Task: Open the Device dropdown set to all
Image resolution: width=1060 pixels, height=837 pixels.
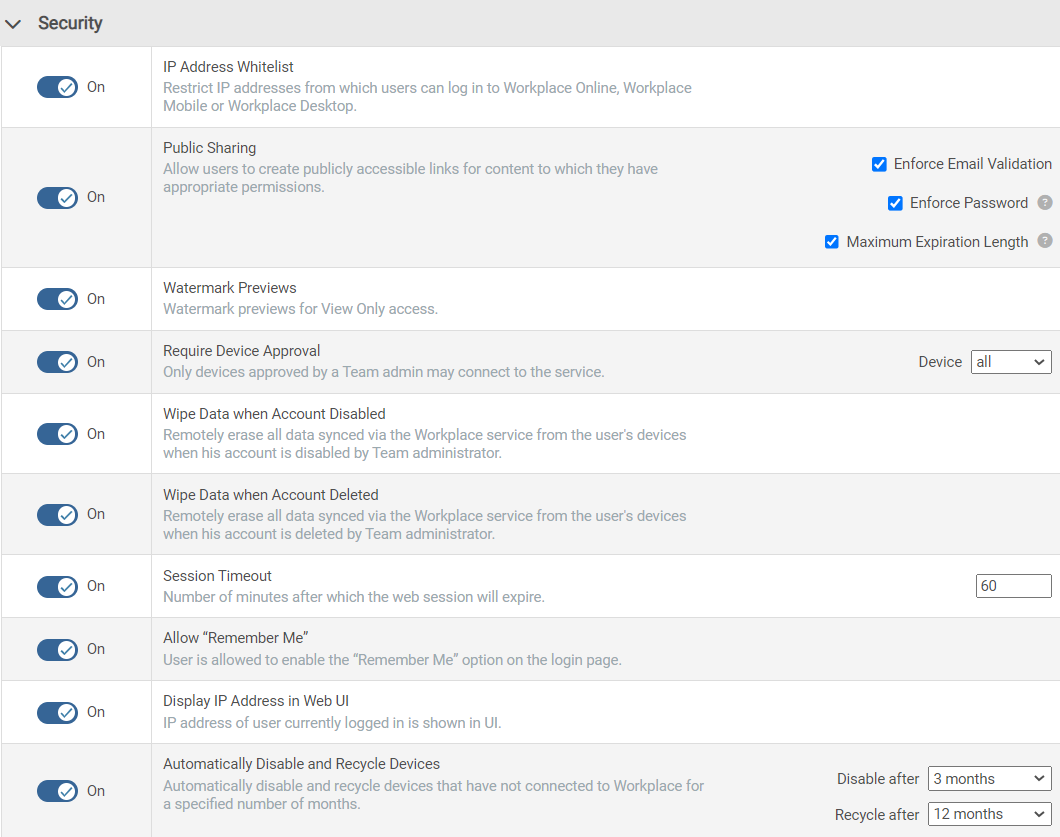Action: point(1011,362)
